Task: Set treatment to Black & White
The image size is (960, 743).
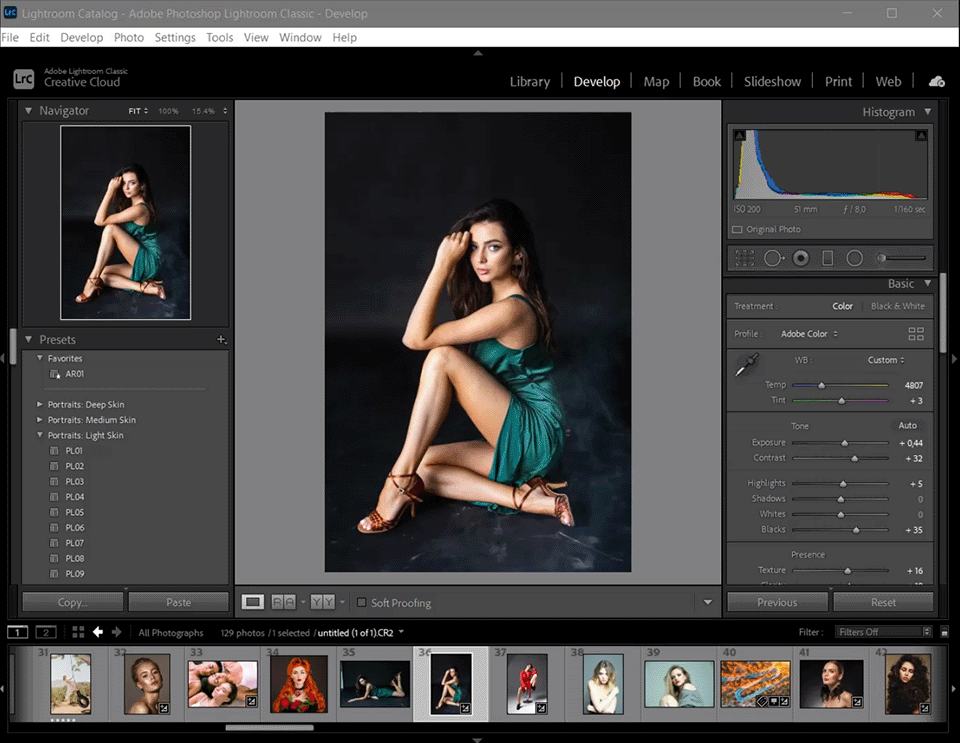Action: point(898,306)
